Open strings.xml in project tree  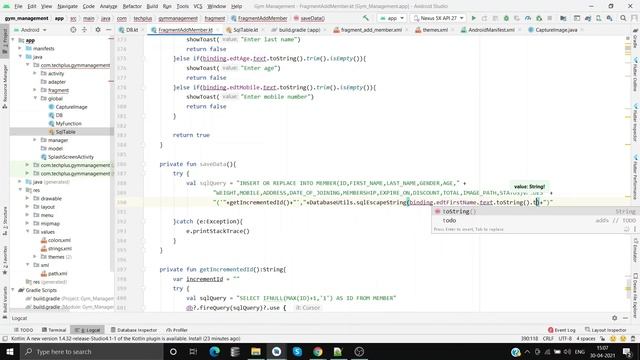pyautogui.click(x=56, y=248)
